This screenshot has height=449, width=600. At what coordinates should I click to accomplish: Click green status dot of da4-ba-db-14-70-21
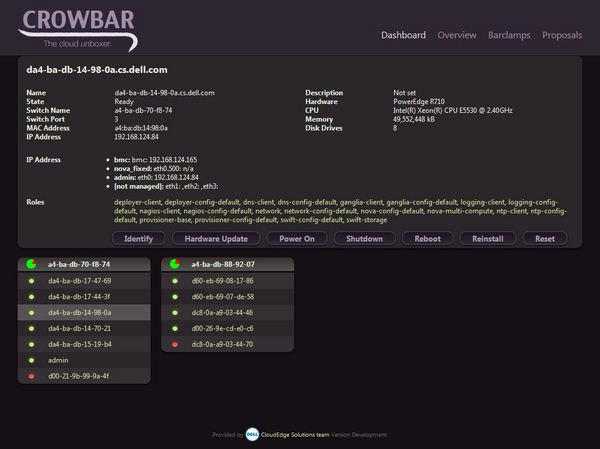click(x=31, y=328)
